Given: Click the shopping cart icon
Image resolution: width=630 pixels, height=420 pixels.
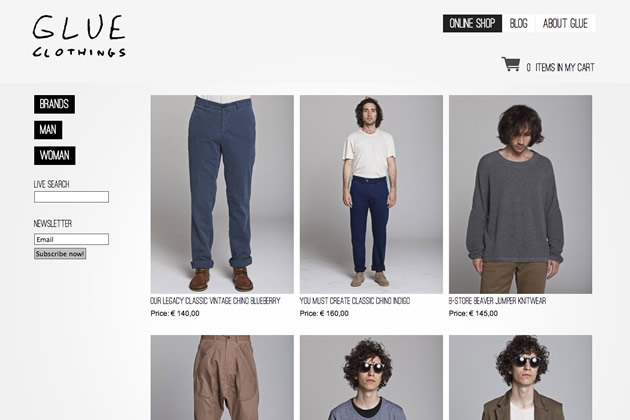Looking at the screenshot, I should pos(511,64).
